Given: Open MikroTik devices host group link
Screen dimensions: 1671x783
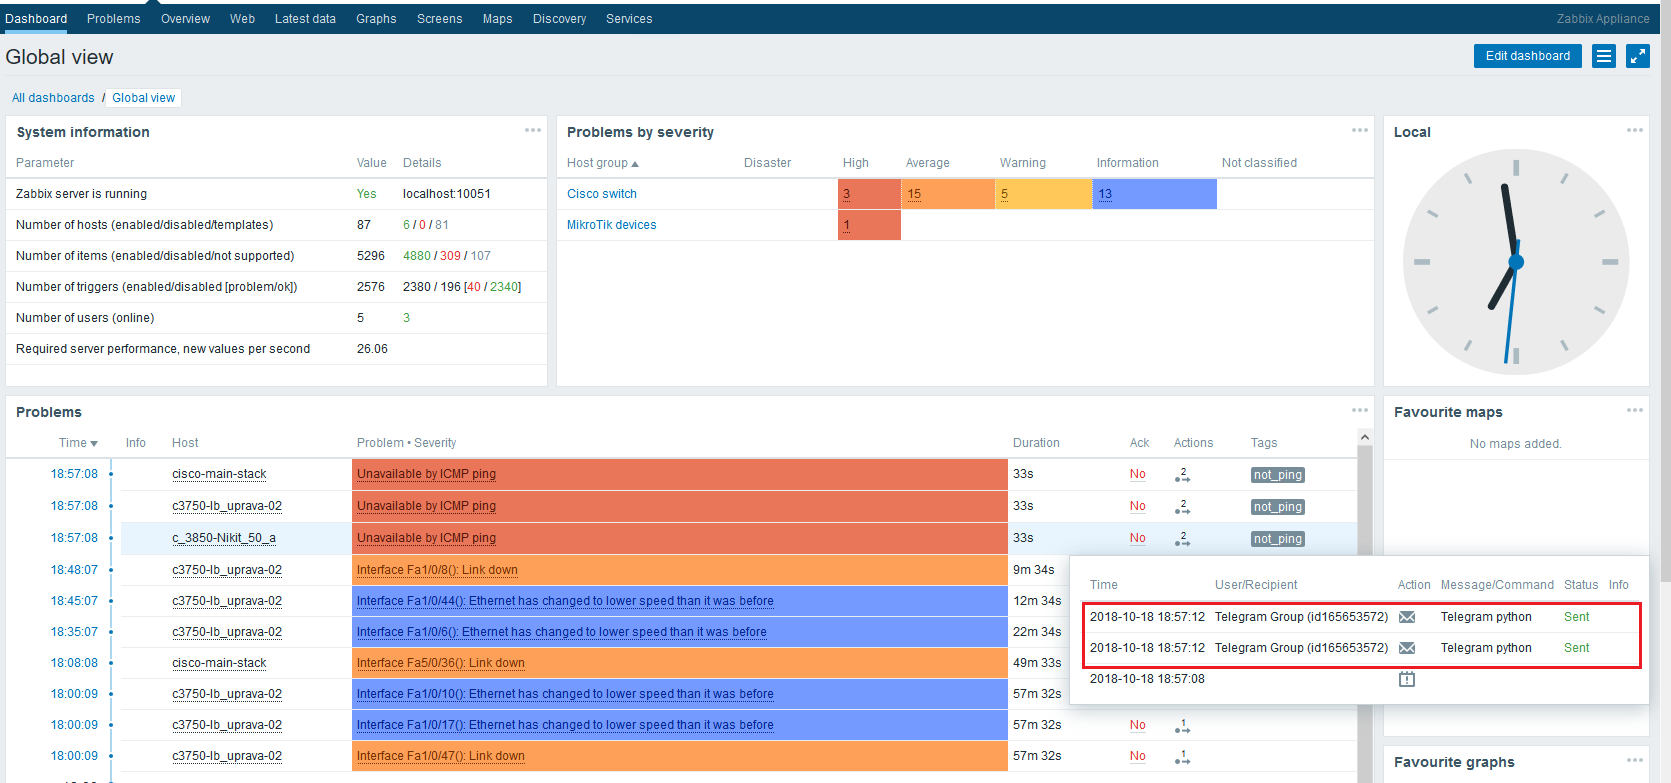Looking at the screenshot, I should point(612,225).
